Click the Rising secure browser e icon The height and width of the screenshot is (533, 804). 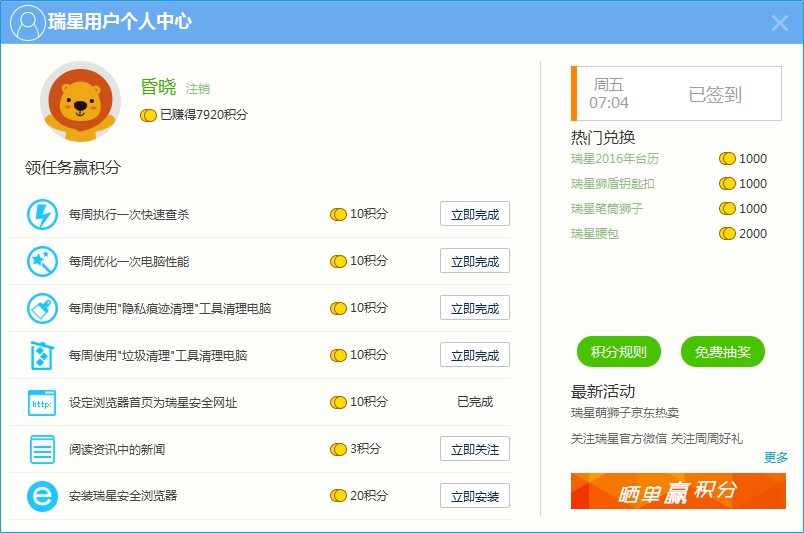point(42,496)
